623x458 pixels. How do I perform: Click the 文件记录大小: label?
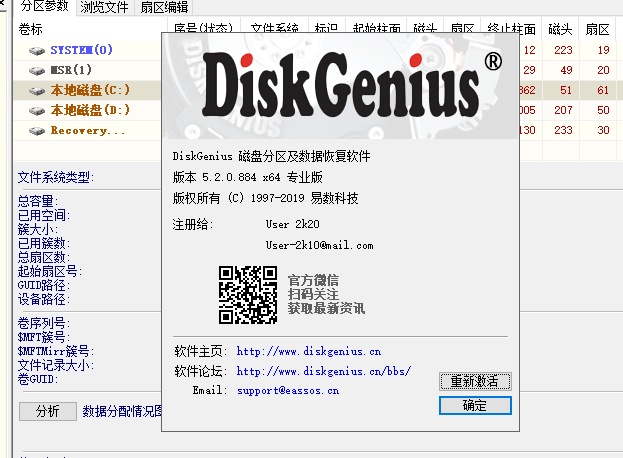coord(56,365)
